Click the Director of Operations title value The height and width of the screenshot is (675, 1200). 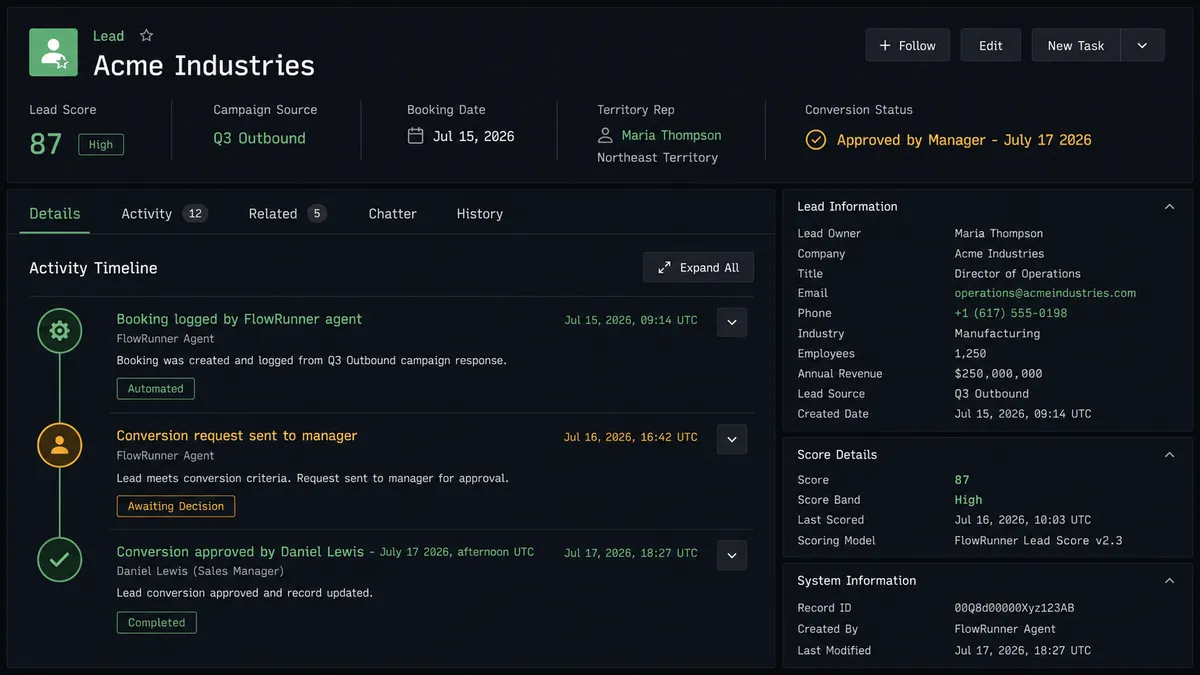tap(1017, 273)
